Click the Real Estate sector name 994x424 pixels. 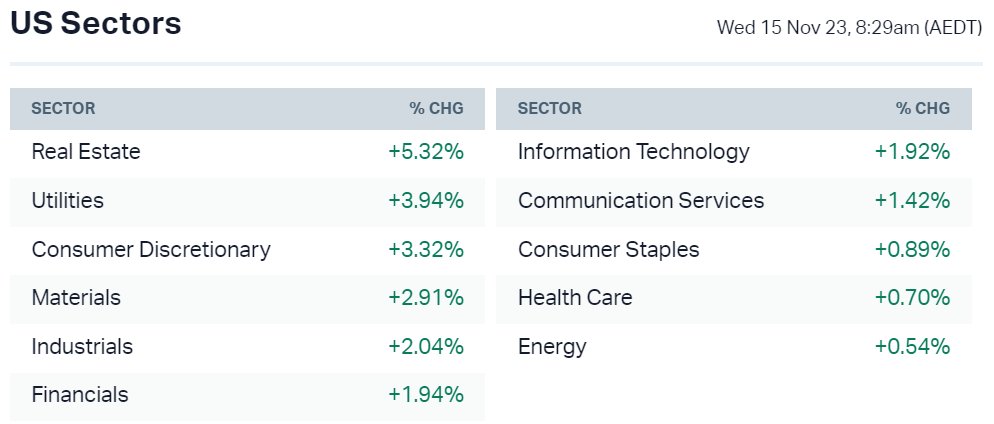pos(86,152)
